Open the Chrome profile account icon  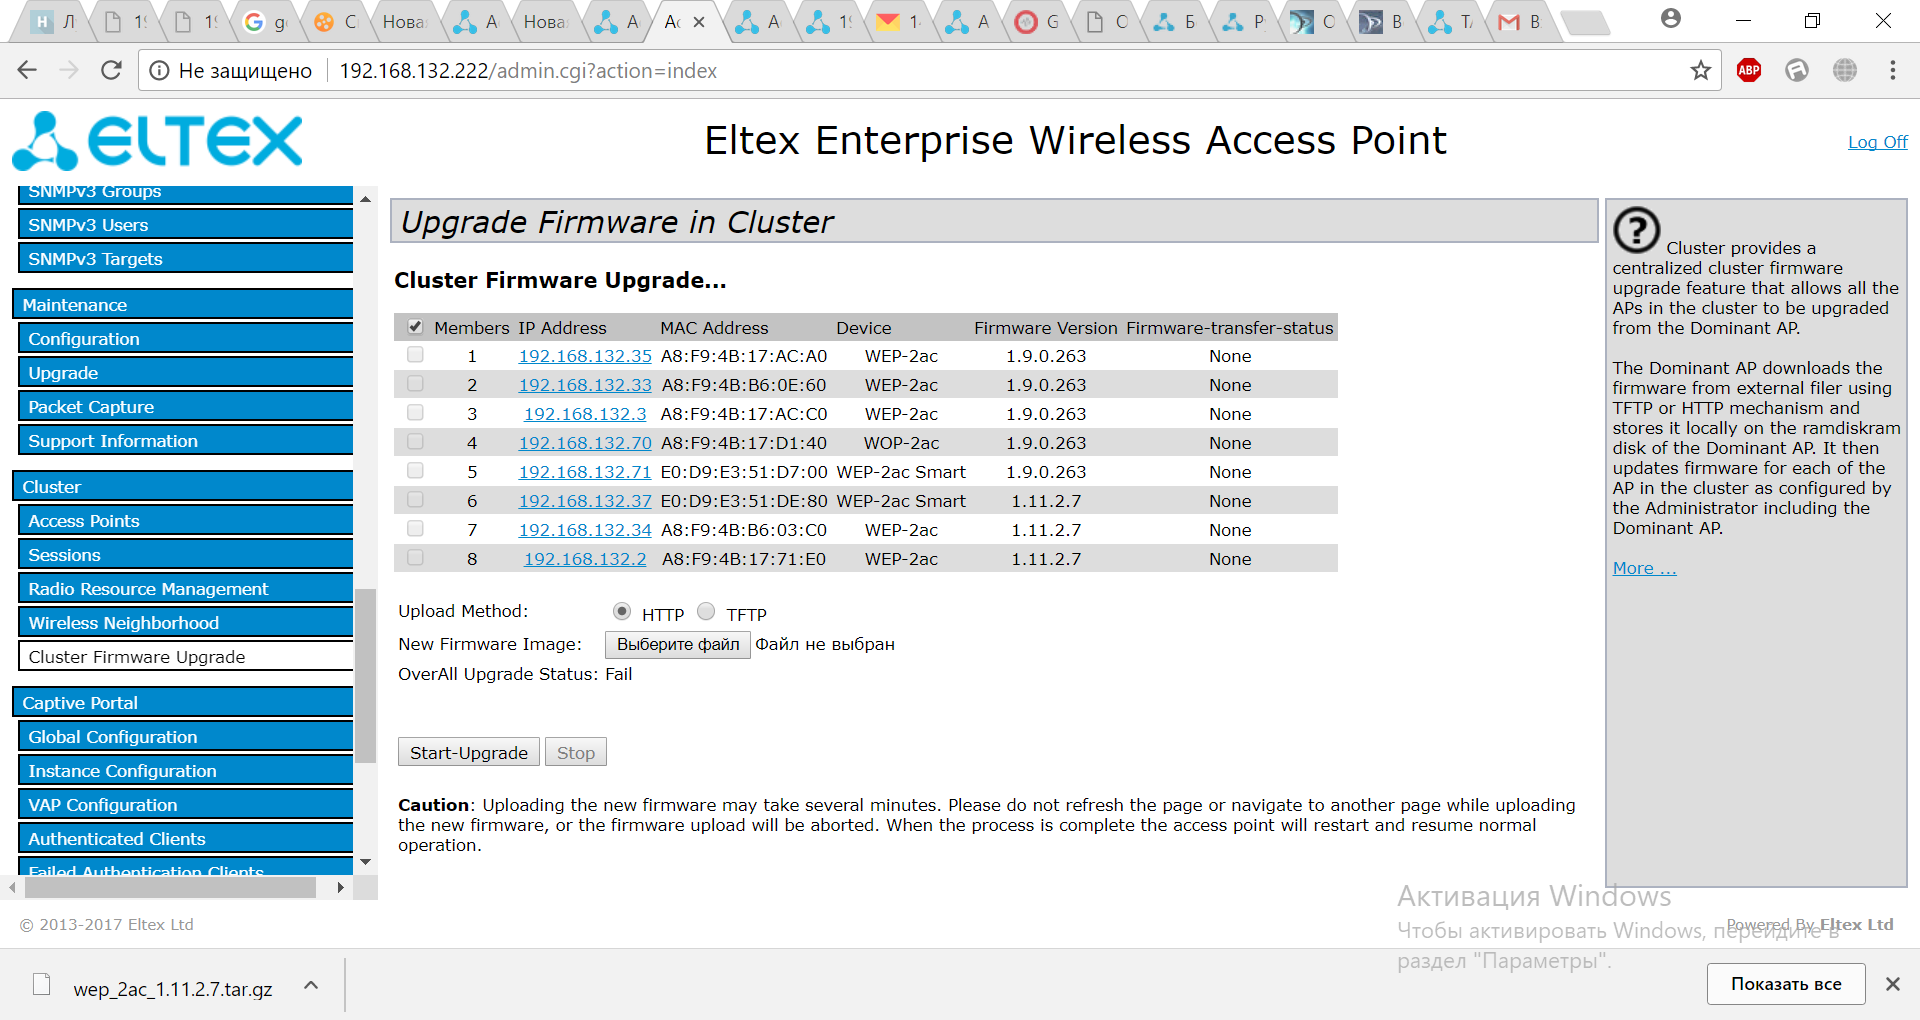coord(1670,19)
